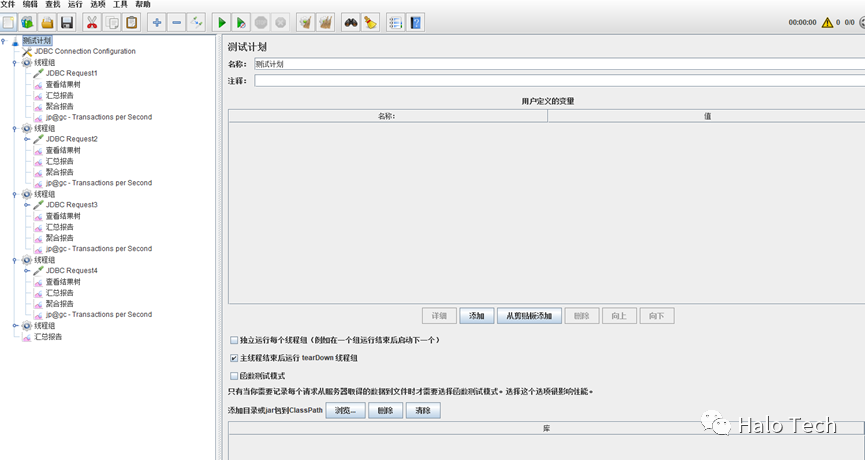Click the 添加 variable button

(477, 316)
